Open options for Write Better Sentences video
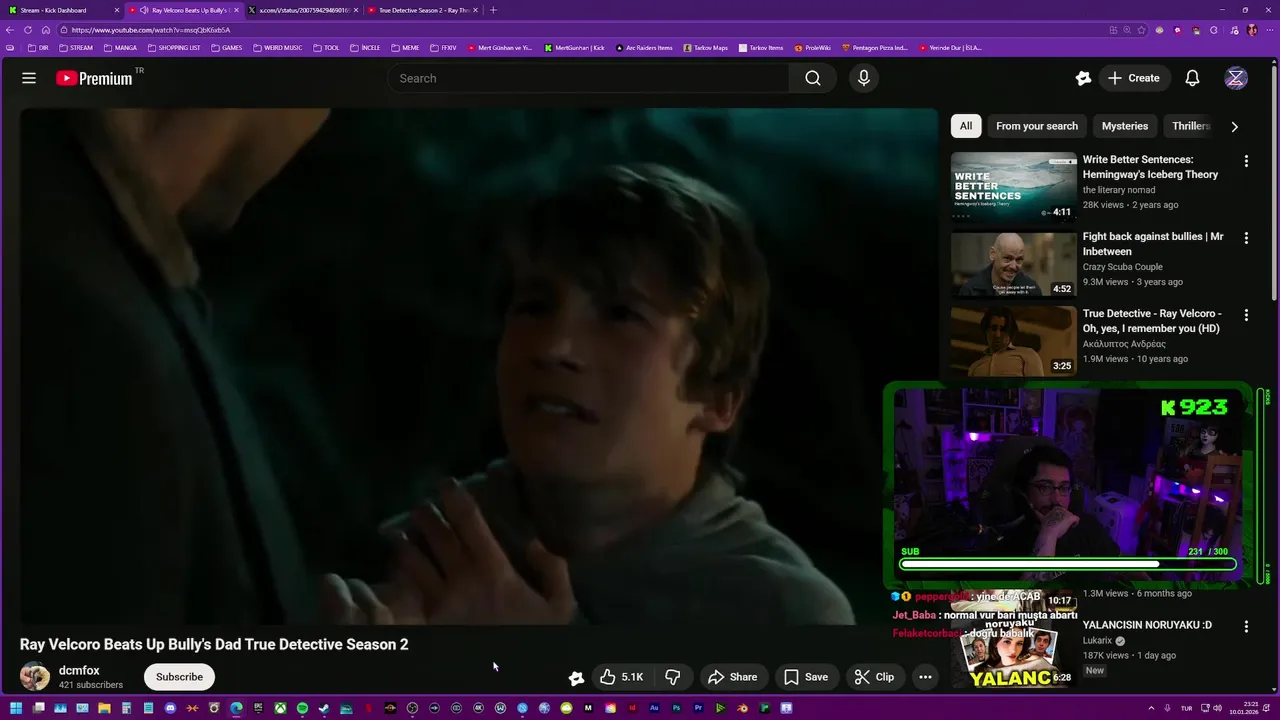Screen dimensions: 1280x720 pyautogui.click(x=1246, y=161)
